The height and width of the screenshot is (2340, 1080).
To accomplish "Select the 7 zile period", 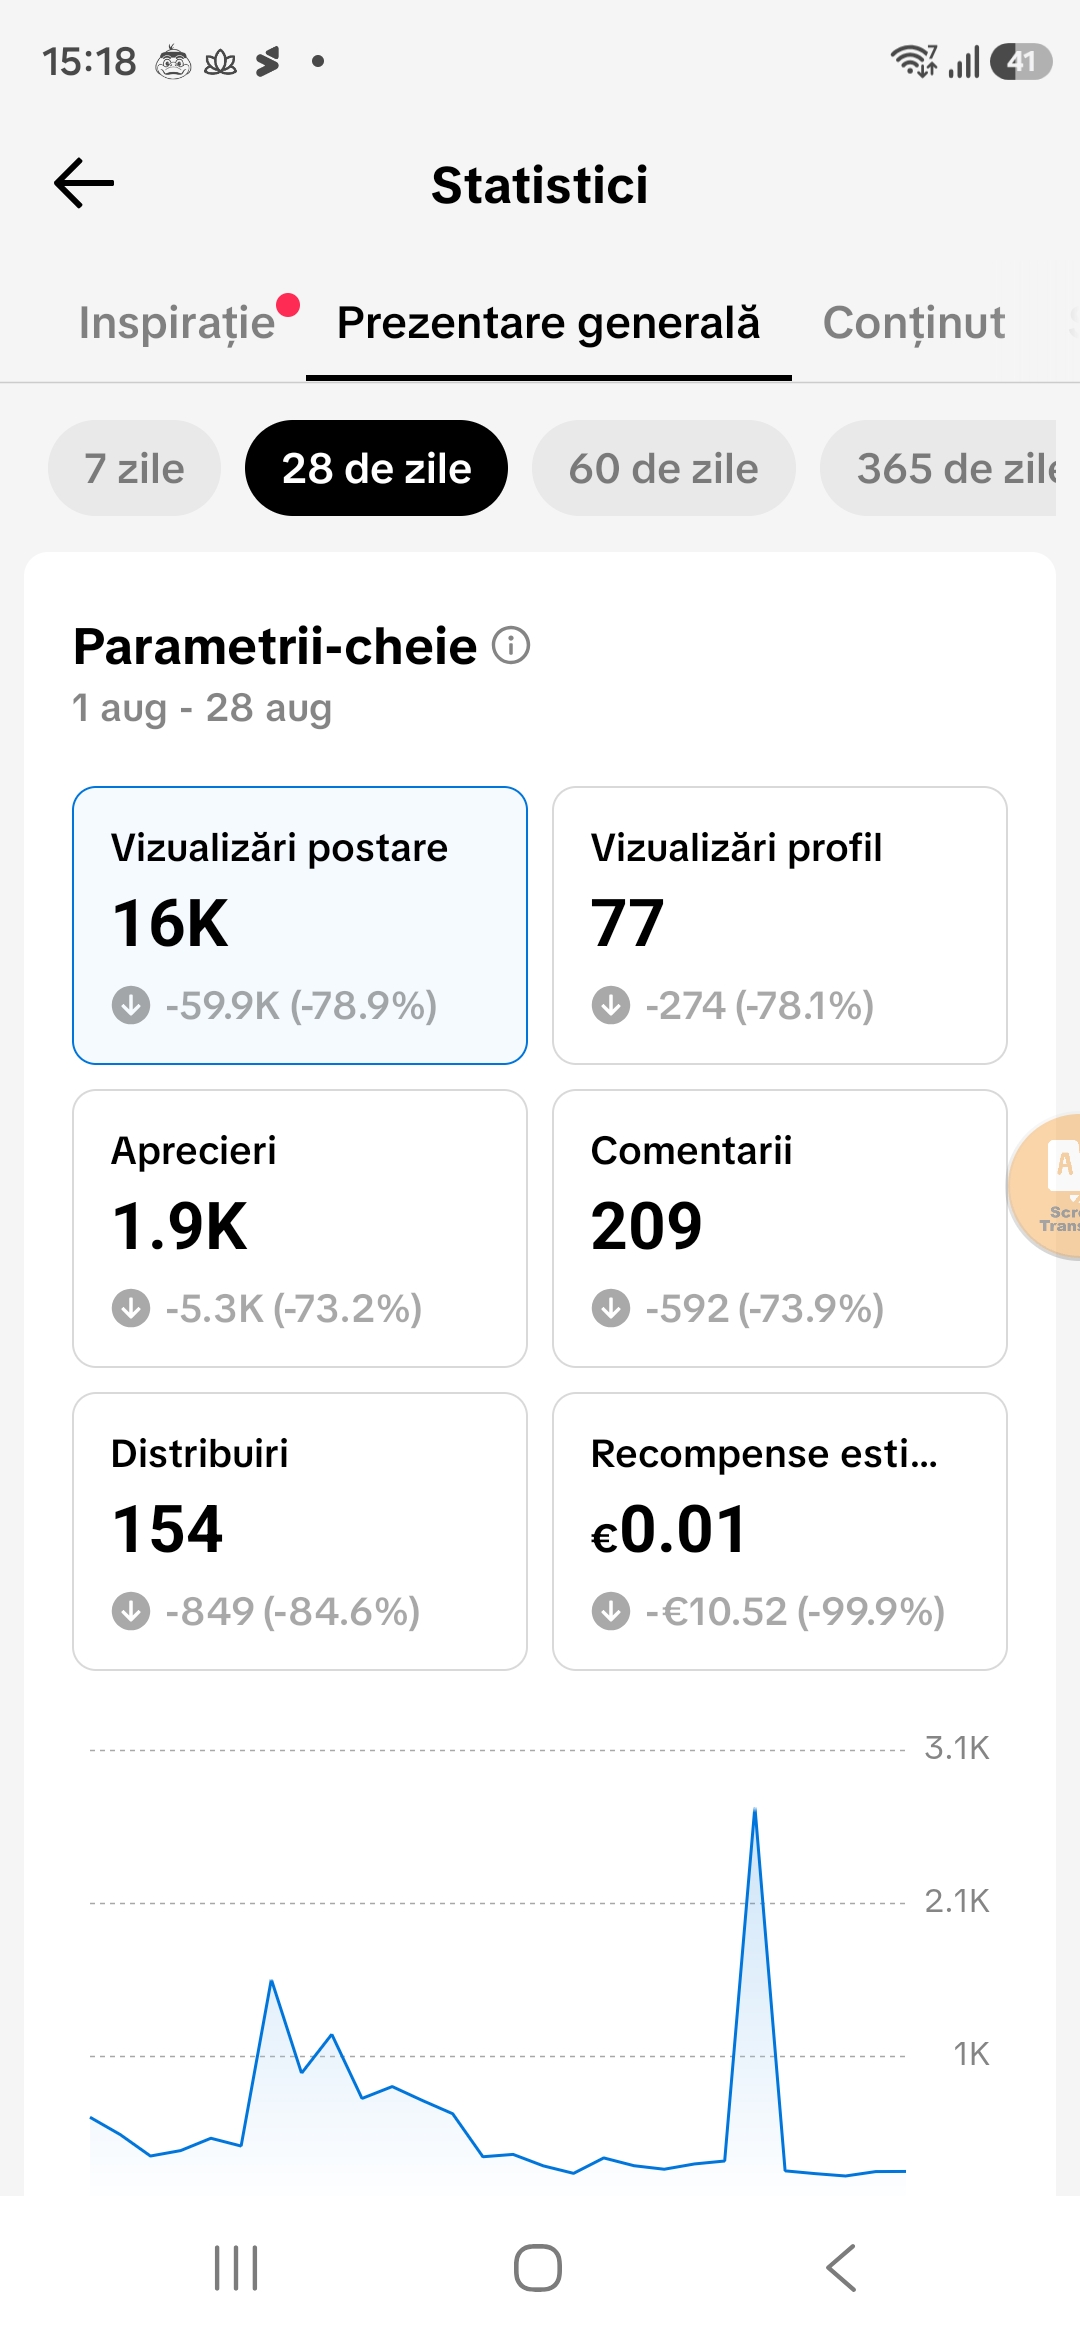I will click(135, 468).
